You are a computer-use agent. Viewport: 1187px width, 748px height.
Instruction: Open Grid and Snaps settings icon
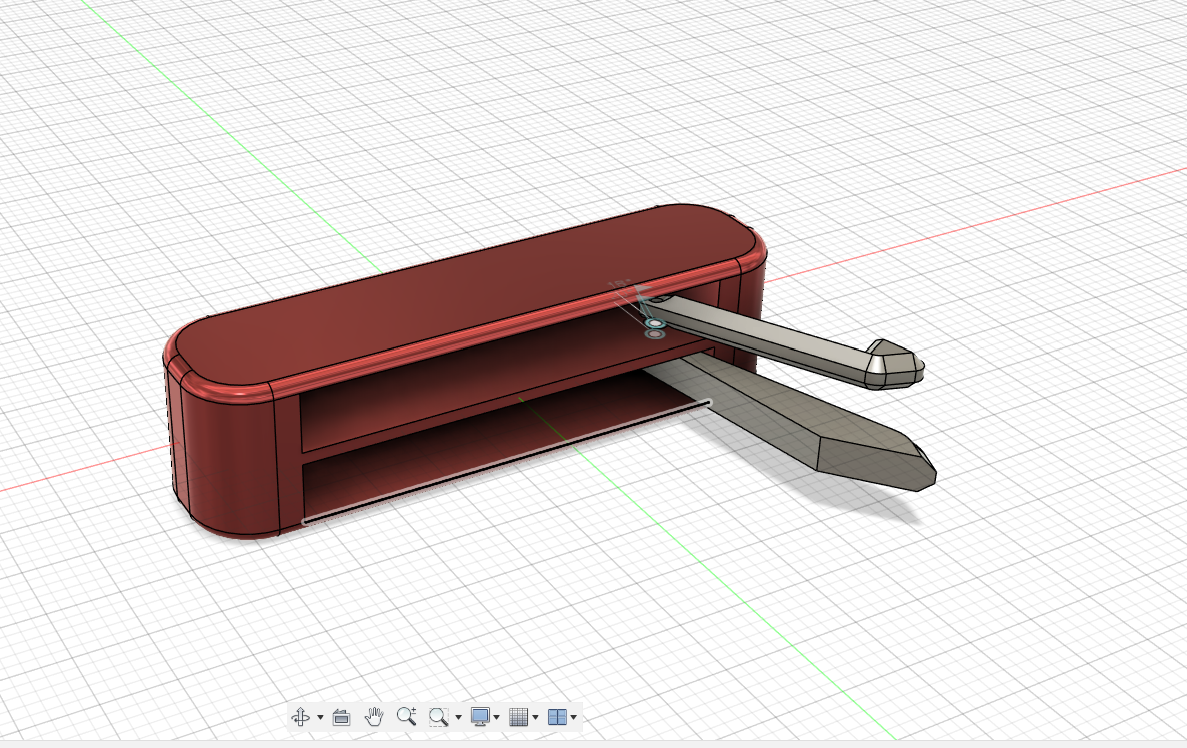tap(519, 716)
